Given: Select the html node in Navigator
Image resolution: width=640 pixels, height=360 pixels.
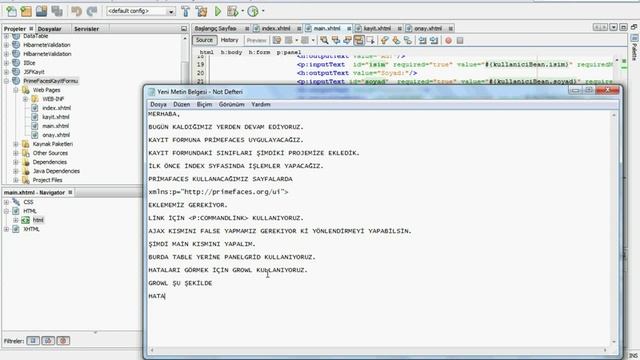Looking at the screenshot, I should click(38, 220).
